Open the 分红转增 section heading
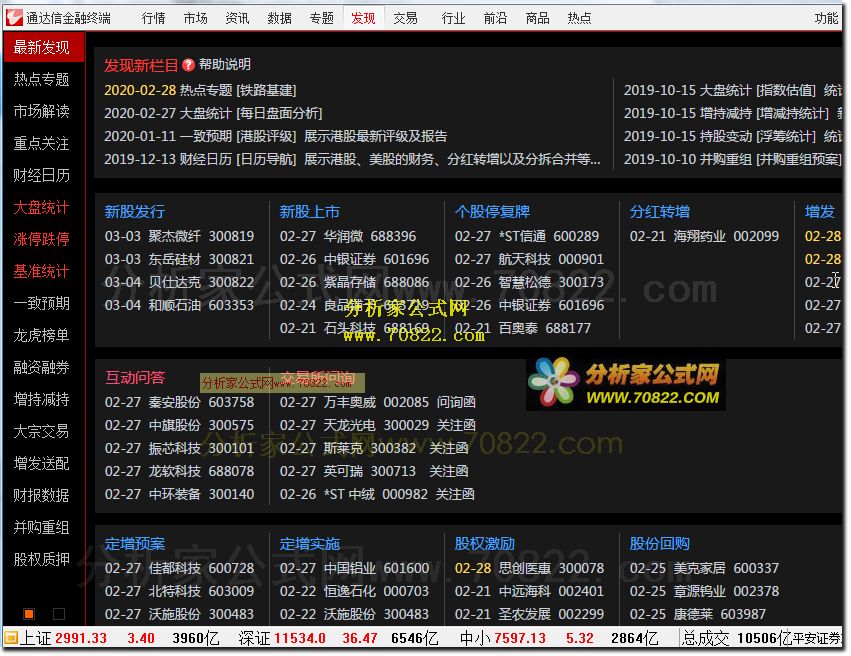This screenshot has height=656, width=851. [659, 212]
